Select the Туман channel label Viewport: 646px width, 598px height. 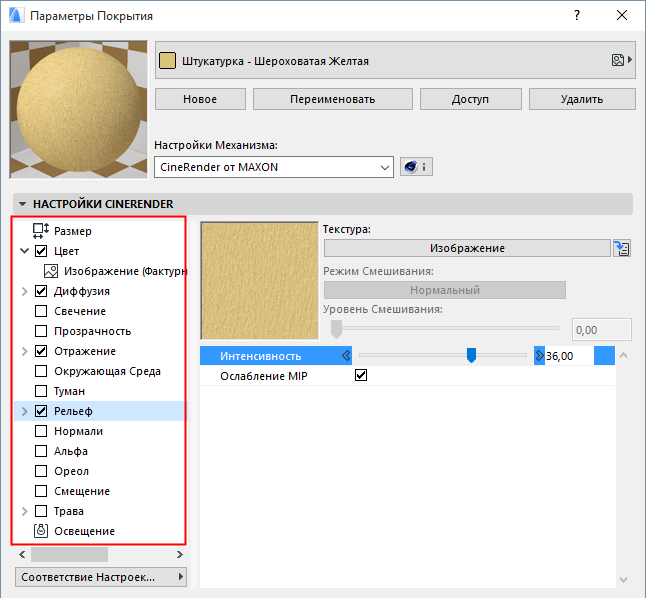pyautogui.click(x=69, y=391)
